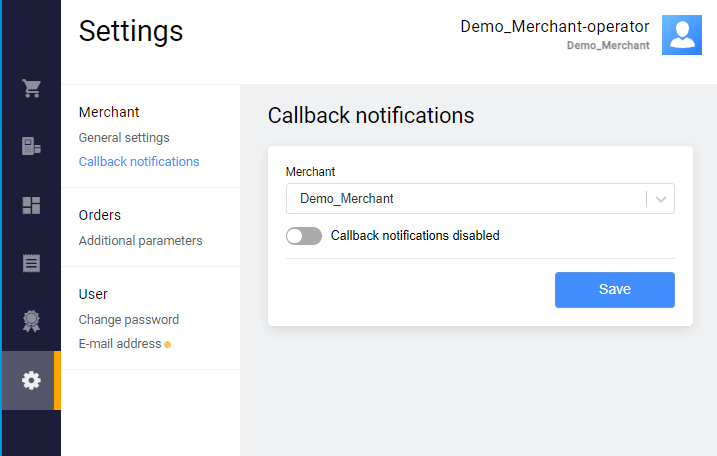This screenshot has width=717, height=456.
Task: Click orange notification dot beside E-mail address
Action: pyautogui.click(x=168, y=344)
